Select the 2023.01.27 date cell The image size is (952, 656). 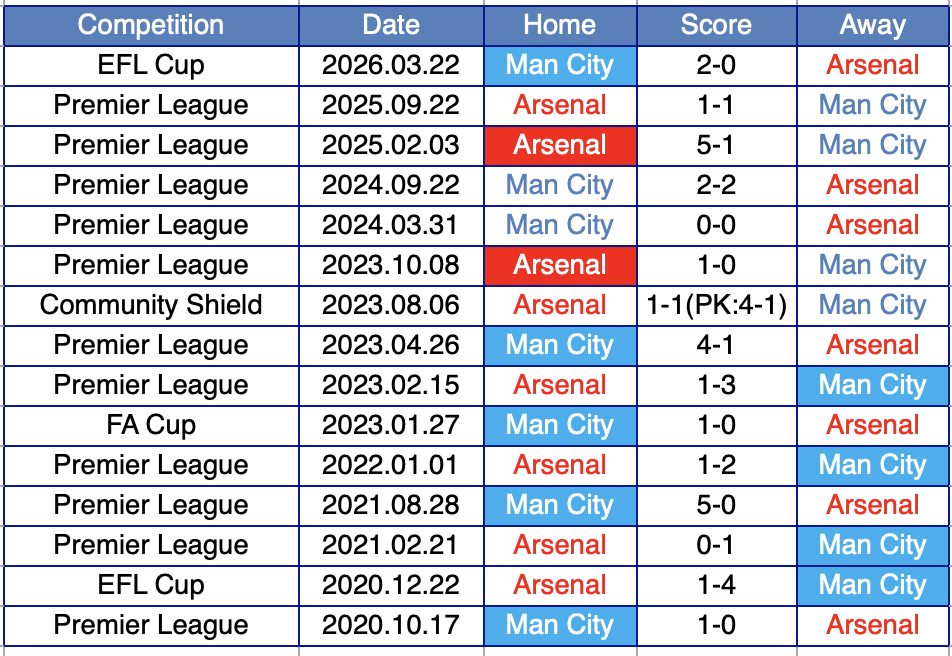coord(391,425)
